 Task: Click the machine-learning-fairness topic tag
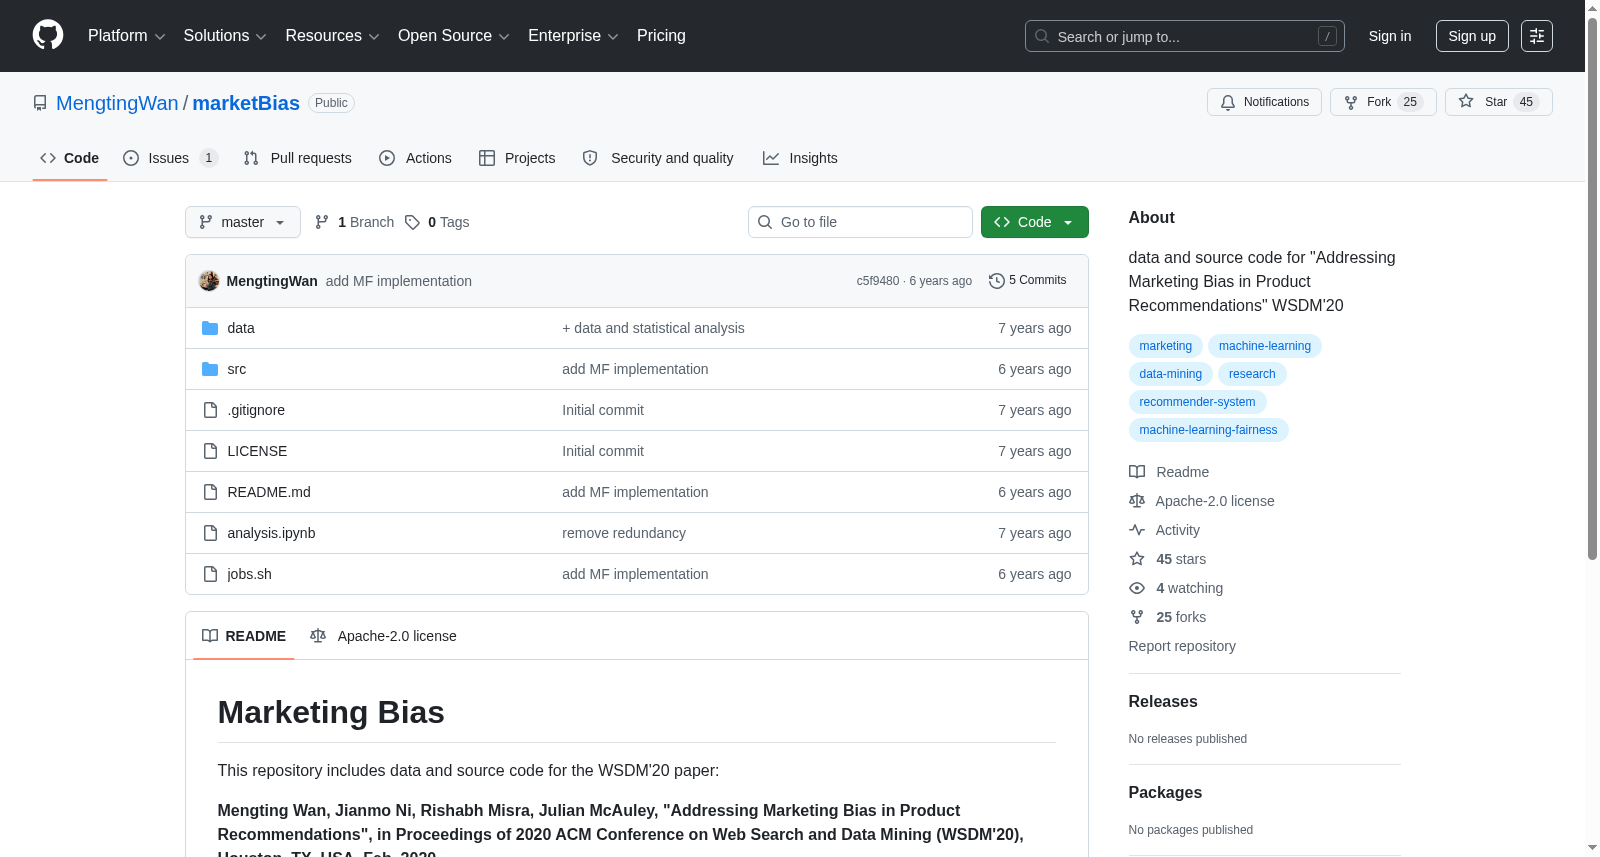click(x=1208, y=430)
